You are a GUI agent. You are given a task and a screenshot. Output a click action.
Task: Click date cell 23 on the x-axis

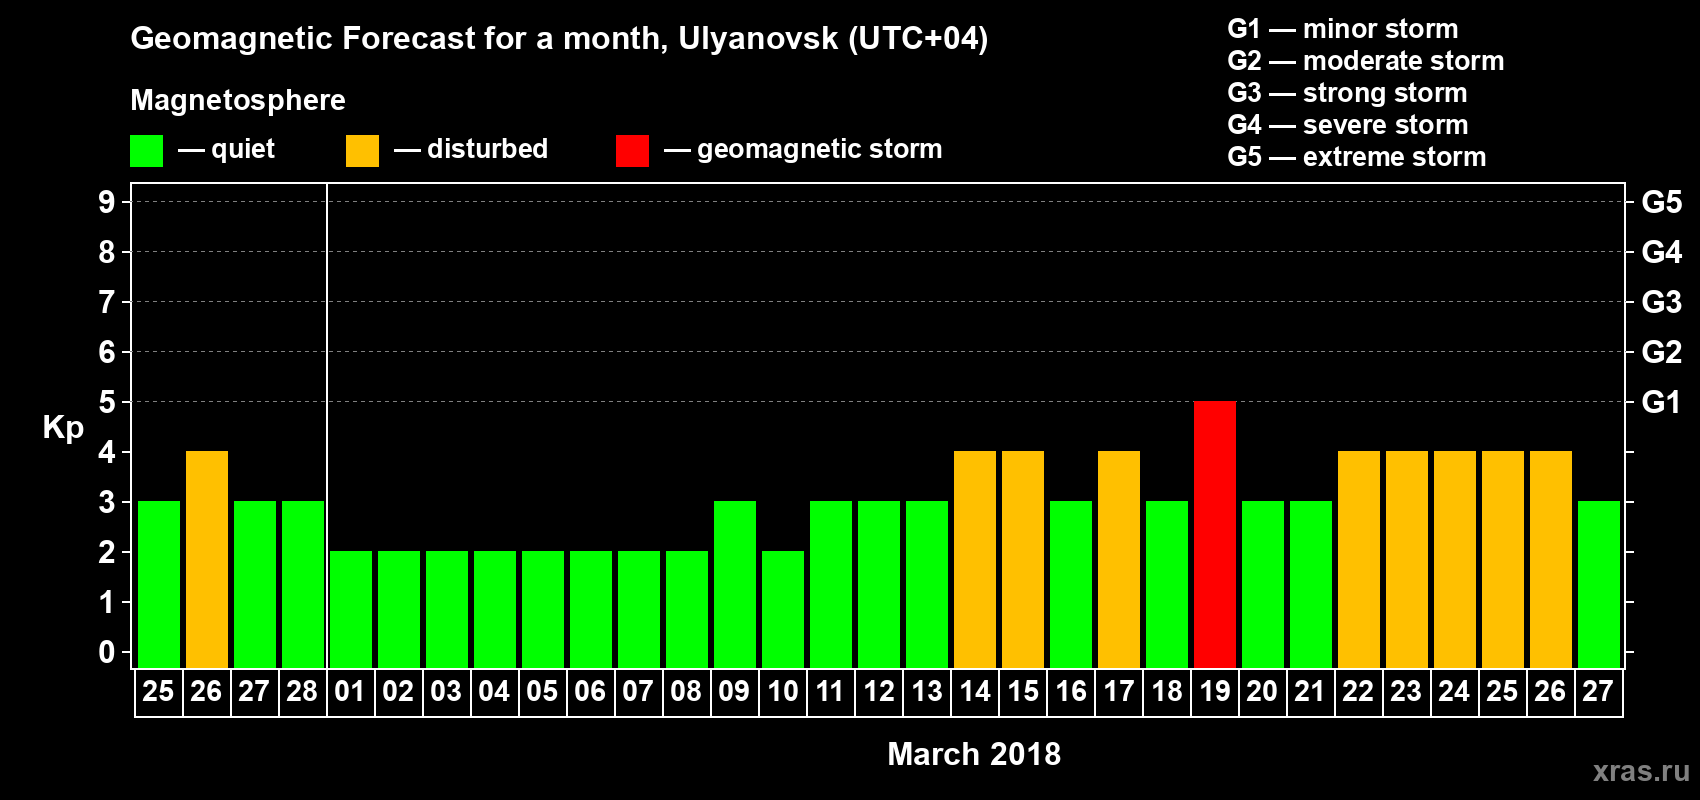pos(1407,692)
